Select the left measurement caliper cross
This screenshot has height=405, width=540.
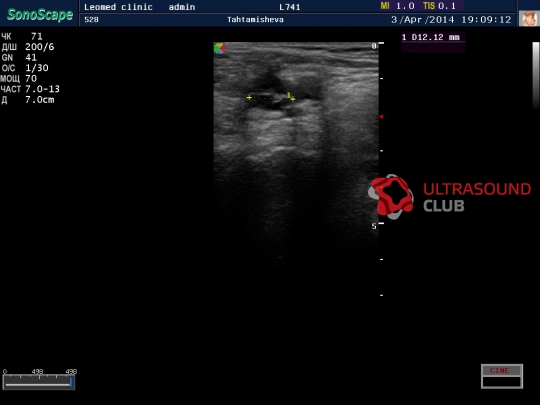click(249, 98)
